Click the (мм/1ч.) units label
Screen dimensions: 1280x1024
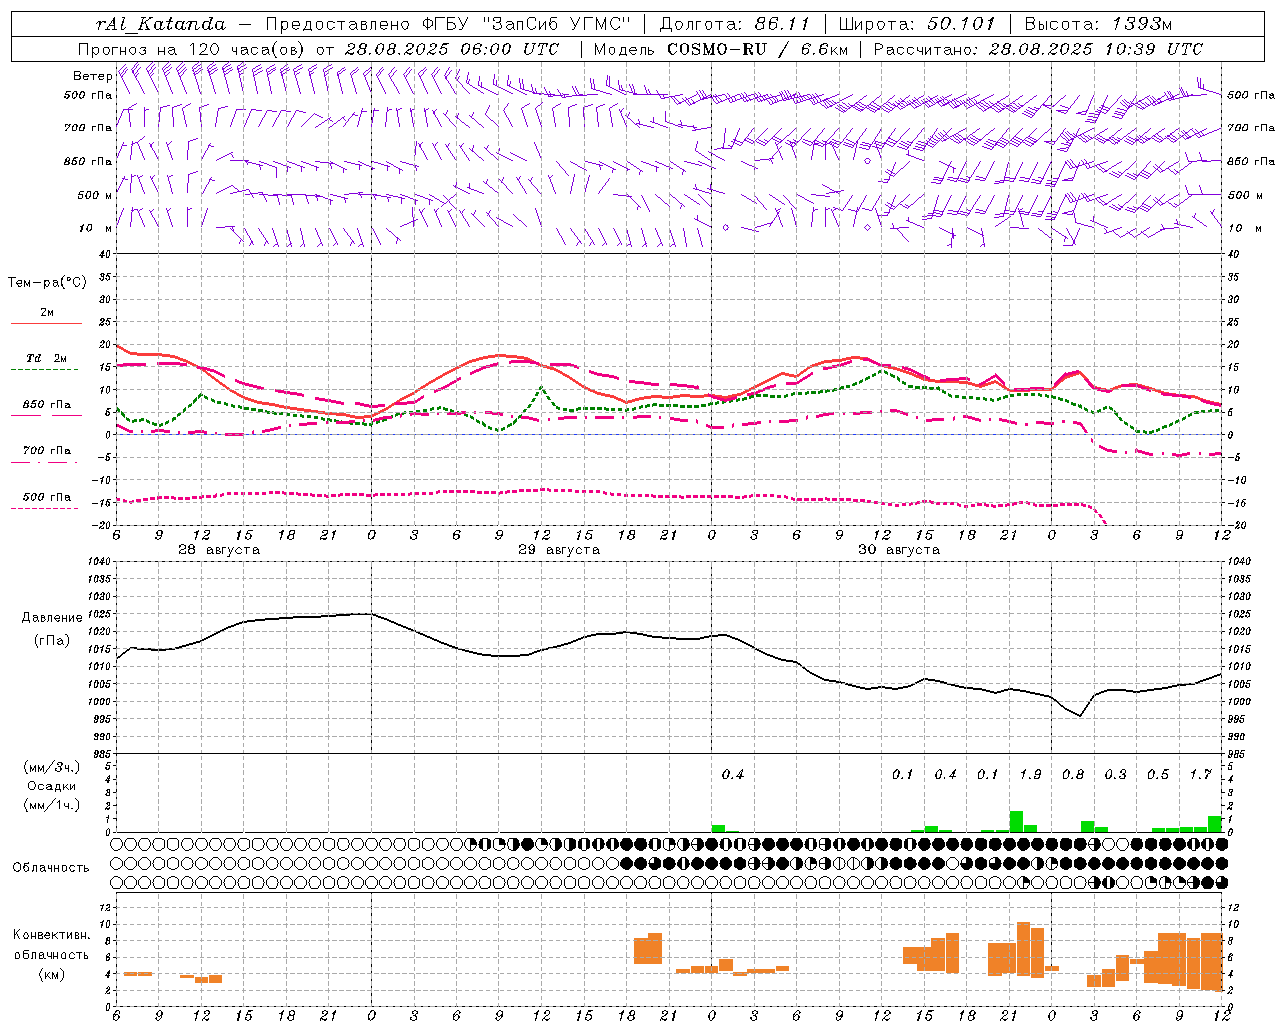click(52, 805)
